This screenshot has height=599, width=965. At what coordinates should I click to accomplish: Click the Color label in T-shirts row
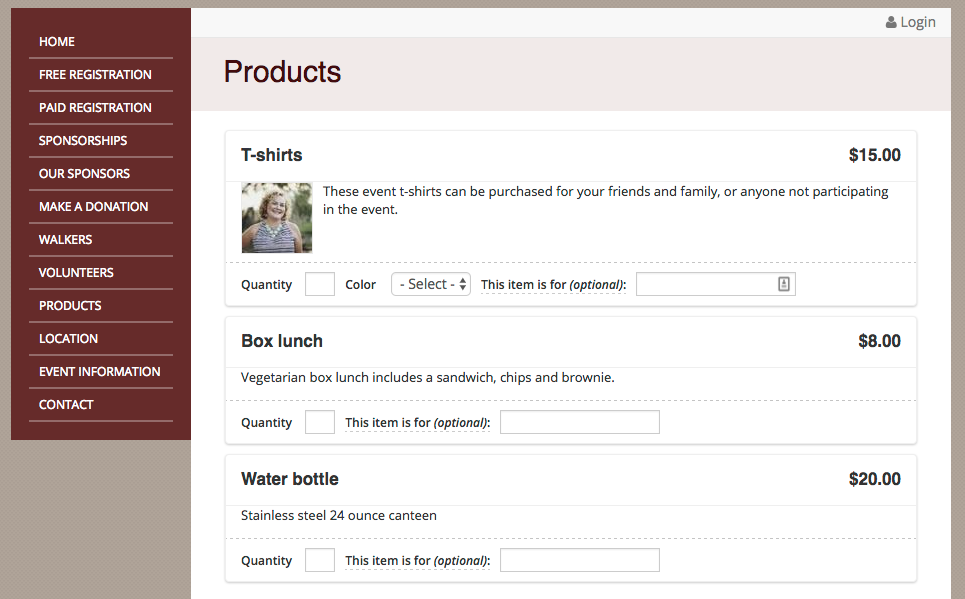(361, 285)
